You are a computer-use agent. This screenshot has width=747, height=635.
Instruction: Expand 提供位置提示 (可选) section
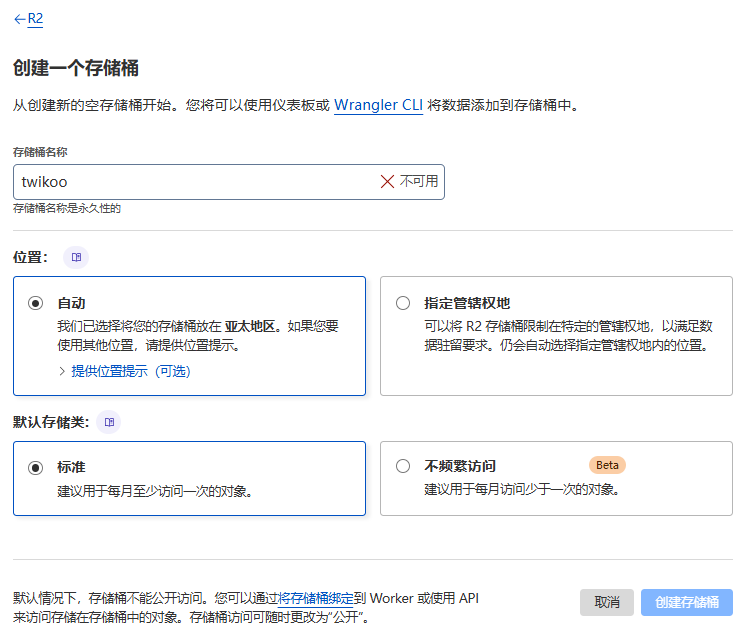coord(124,371)
